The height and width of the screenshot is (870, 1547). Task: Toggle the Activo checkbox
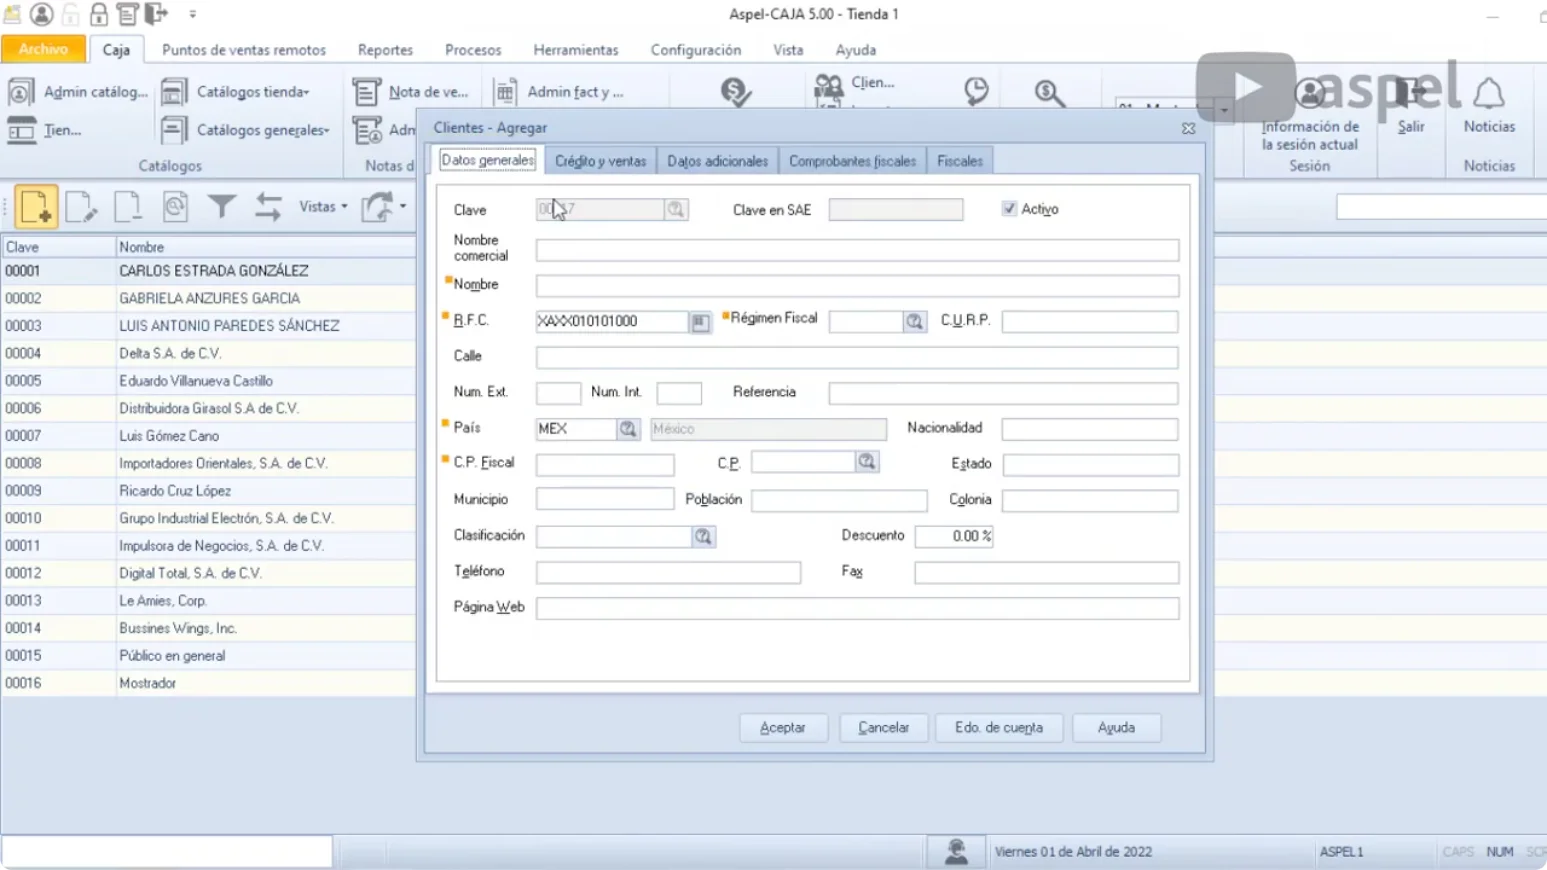coord(1009,209)
